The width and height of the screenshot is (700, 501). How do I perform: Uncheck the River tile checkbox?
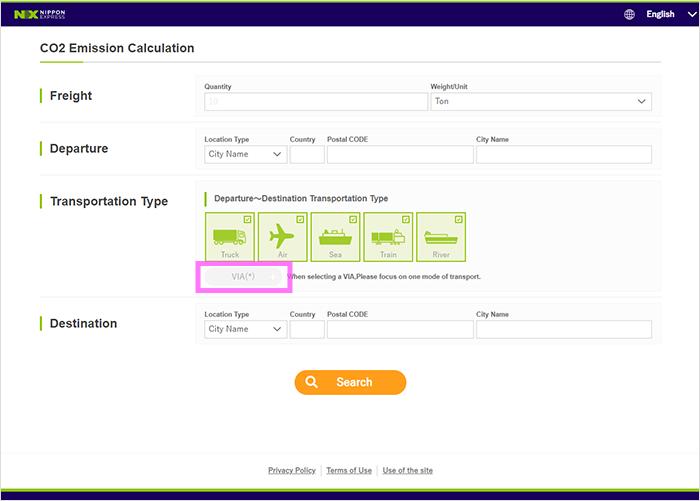point(458,219)
